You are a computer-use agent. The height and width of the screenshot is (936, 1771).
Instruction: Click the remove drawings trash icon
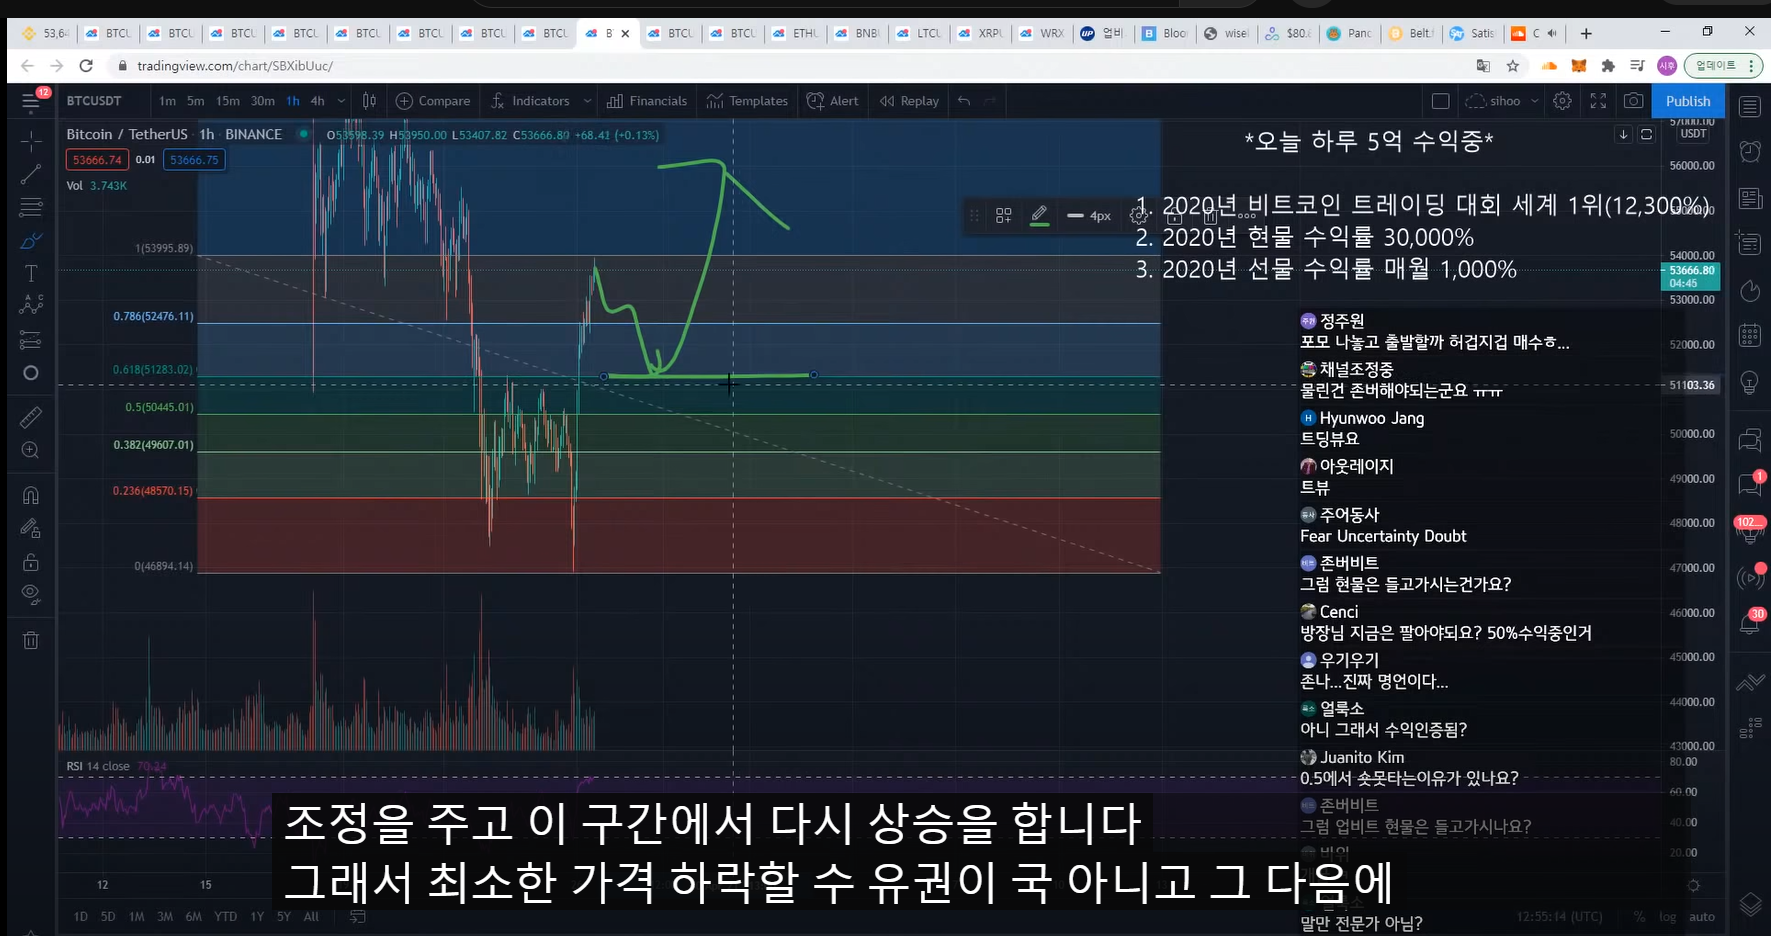[x=31, y=640]
